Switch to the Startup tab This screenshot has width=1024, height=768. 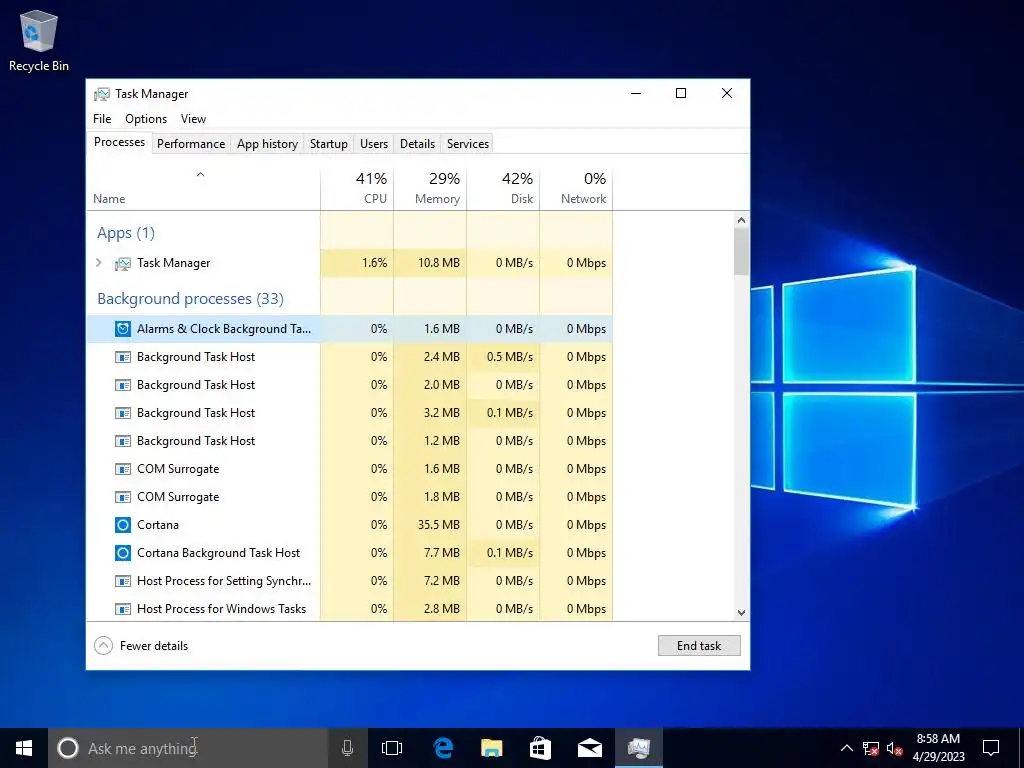coord(328,144)
